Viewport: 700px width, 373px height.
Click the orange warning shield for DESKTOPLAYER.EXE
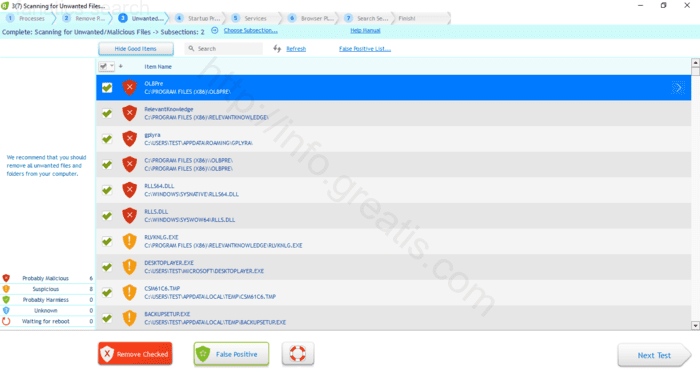click(x=129, y=267)
